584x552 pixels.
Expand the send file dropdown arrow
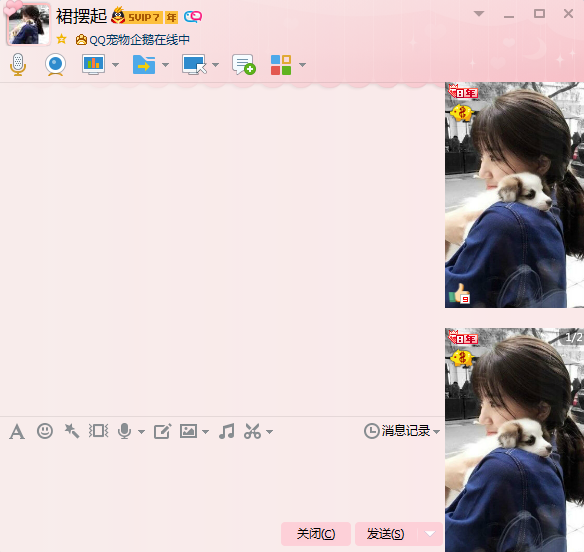(165, 65)
